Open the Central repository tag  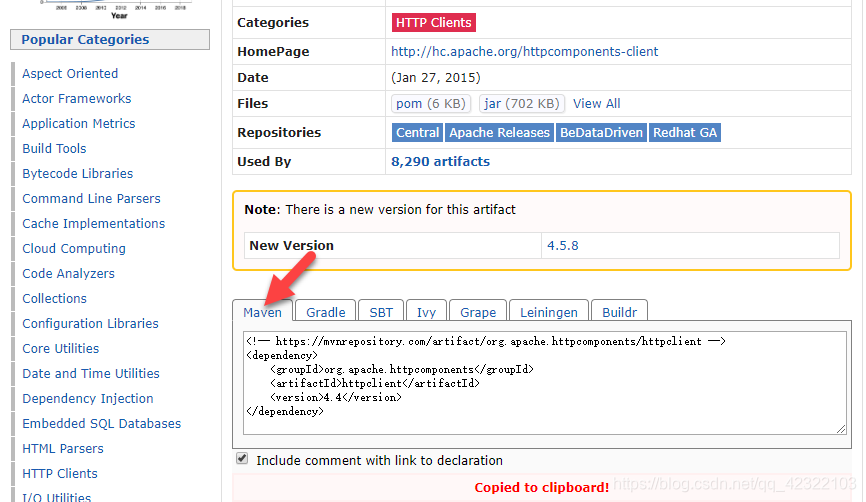point(418,133)
